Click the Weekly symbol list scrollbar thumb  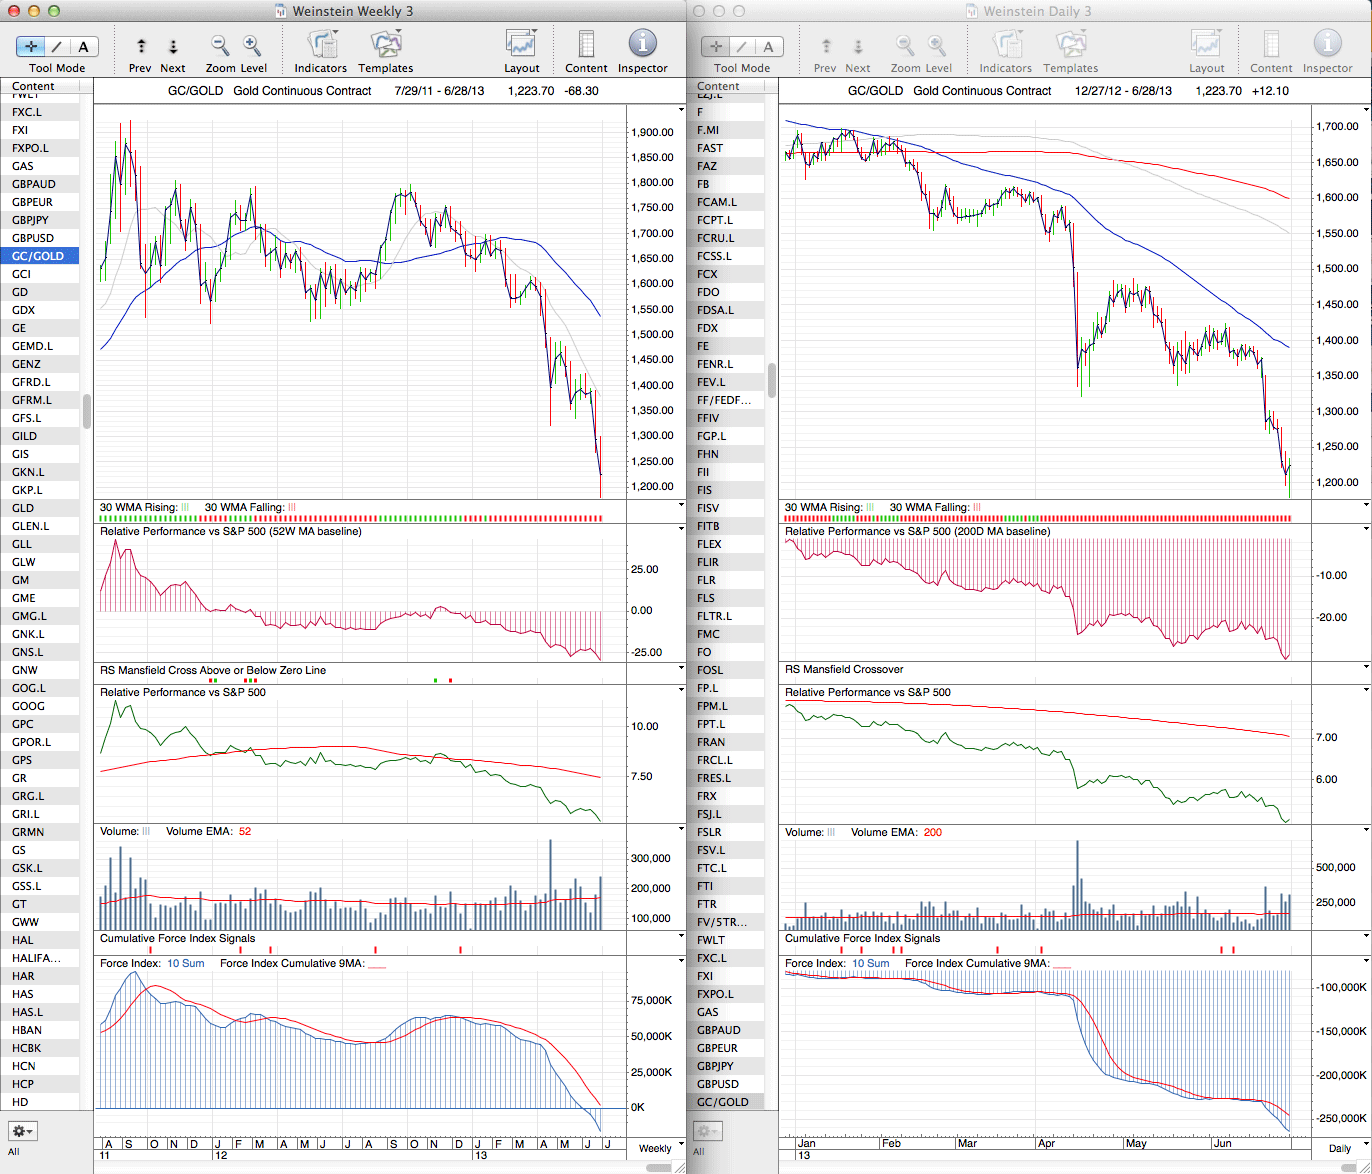tap(87, 411)
